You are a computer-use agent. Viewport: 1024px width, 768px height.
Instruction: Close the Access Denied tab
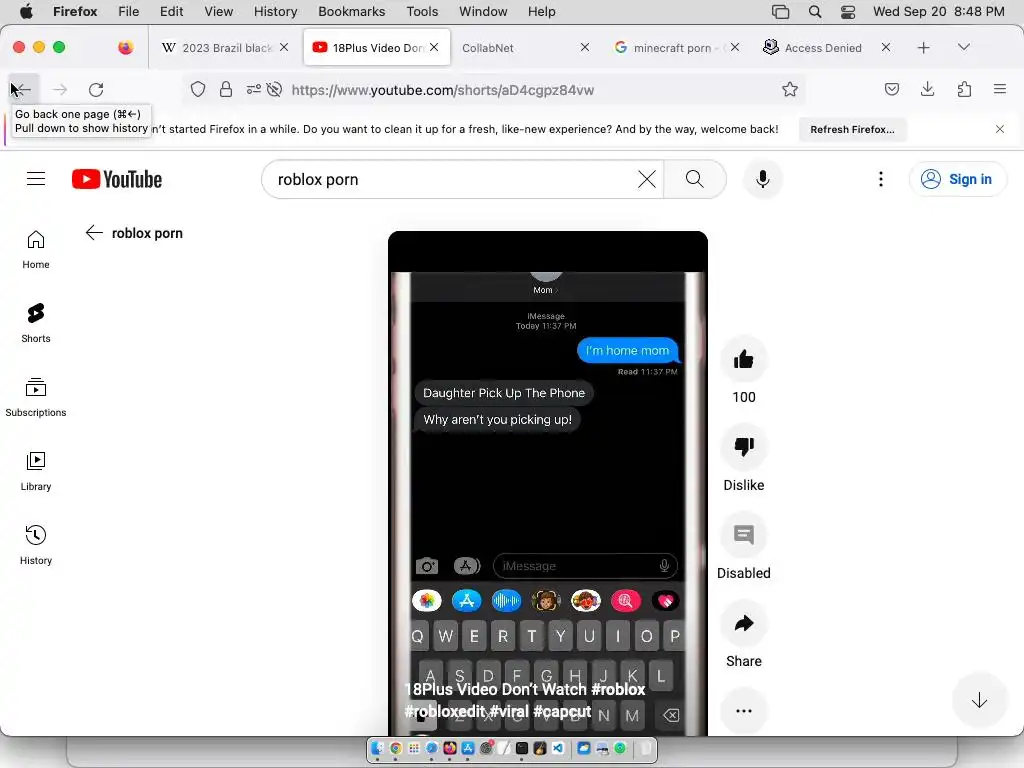(886, 47)
